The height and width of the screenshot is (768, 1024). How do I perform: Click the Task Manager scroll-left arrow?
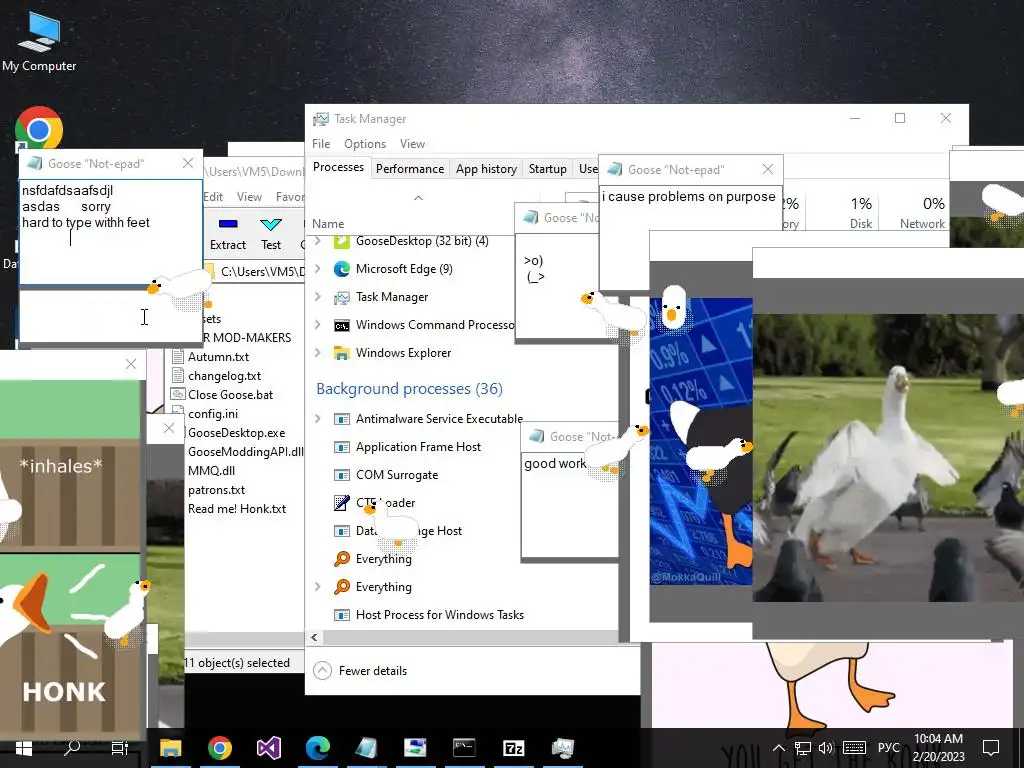314,637
